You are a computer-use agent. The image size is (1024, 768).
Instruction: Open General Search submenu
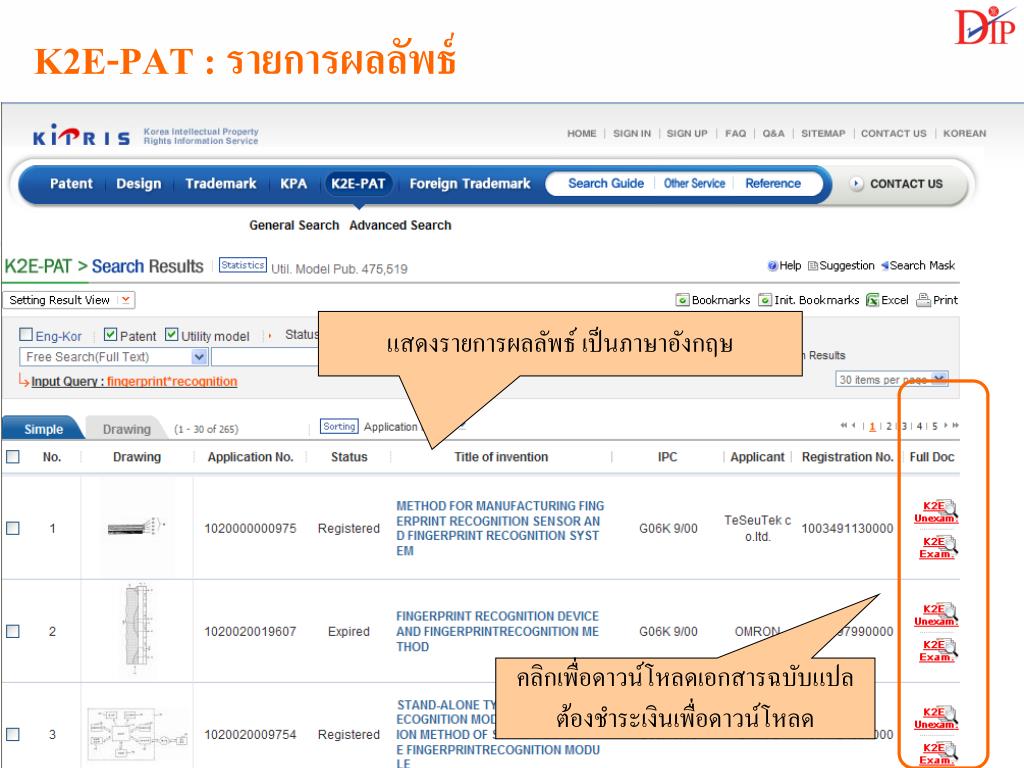(294, 225)
